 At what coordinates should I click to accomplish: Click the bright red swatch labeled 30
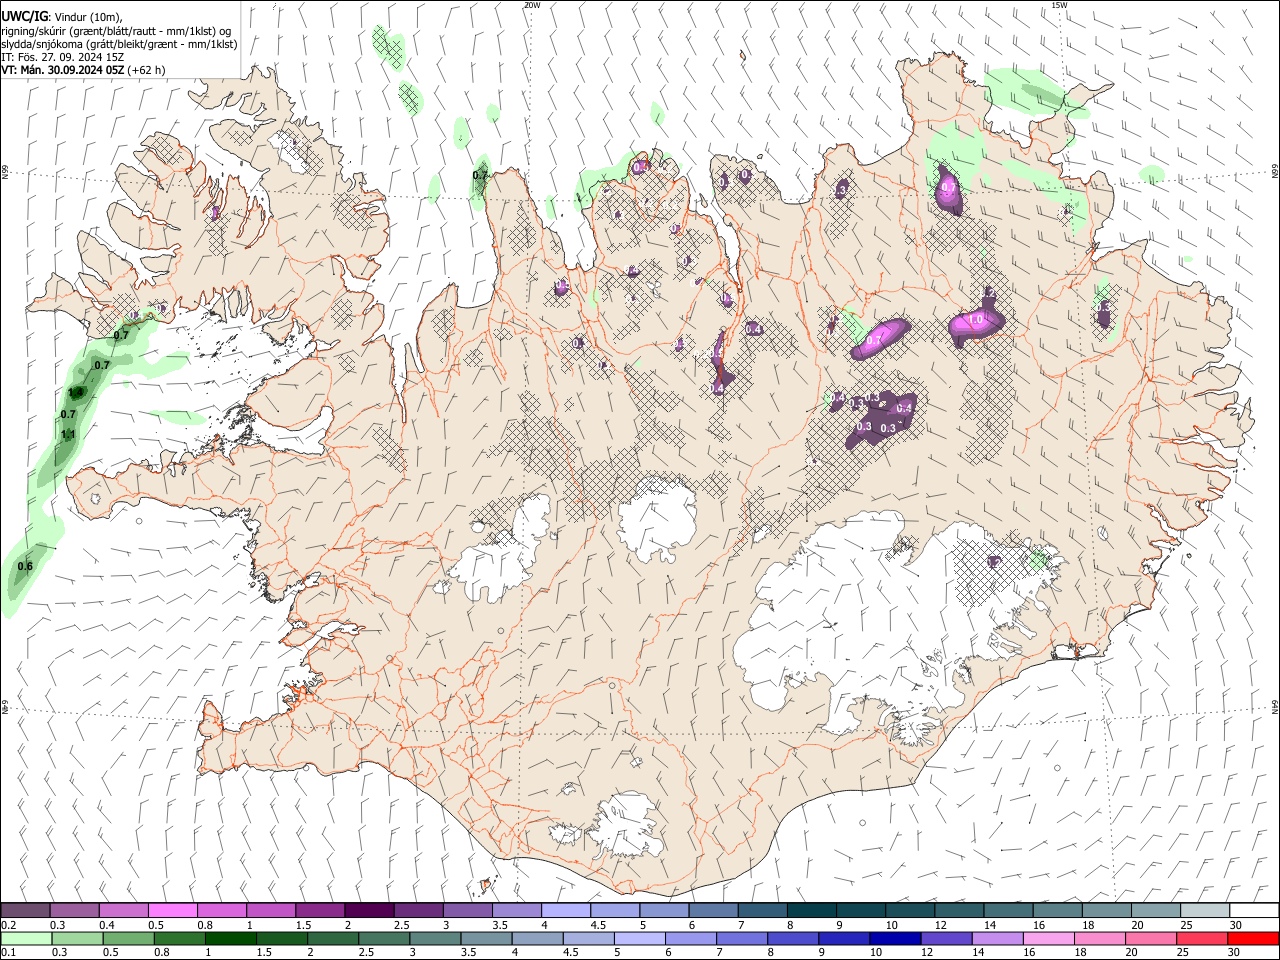tap(1252, 938)
